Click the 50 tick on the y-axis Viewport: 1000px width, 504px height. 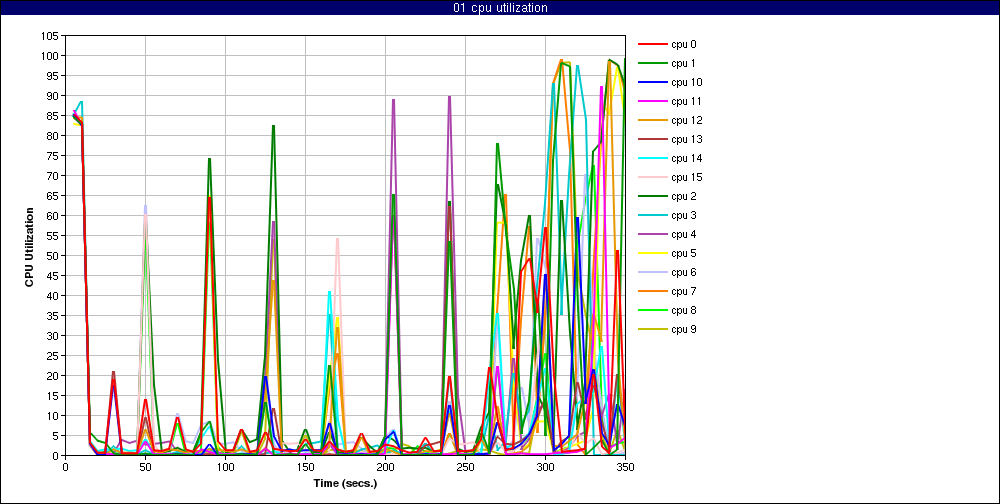[x=54, y=256]
